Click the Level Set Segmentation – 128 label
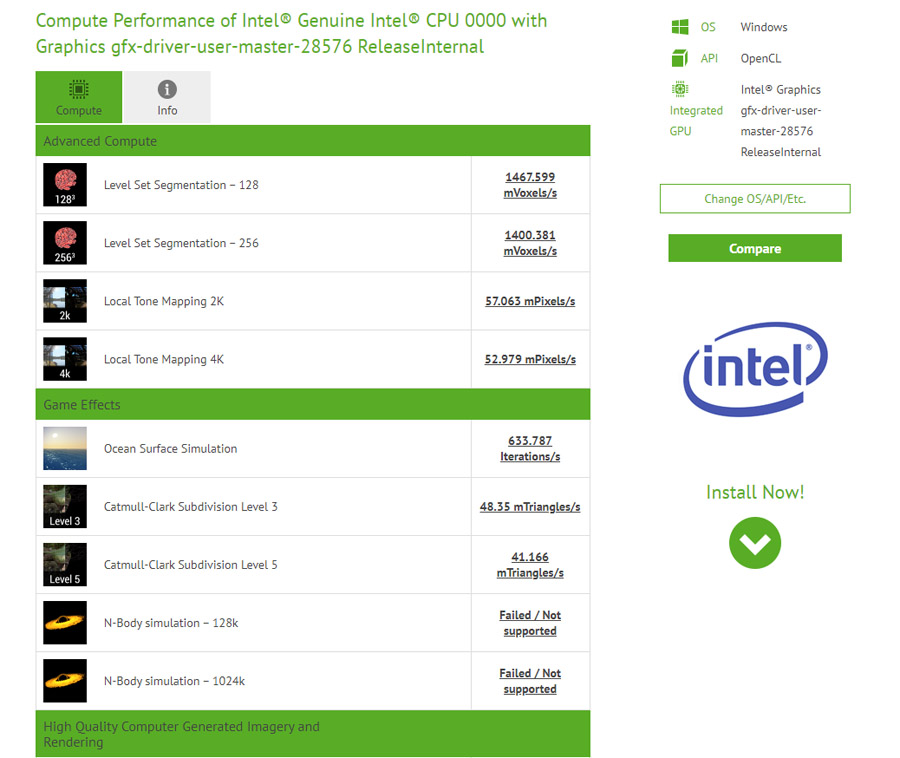The height and width of the screenshot is (758, 900). (x=181, y=185)
